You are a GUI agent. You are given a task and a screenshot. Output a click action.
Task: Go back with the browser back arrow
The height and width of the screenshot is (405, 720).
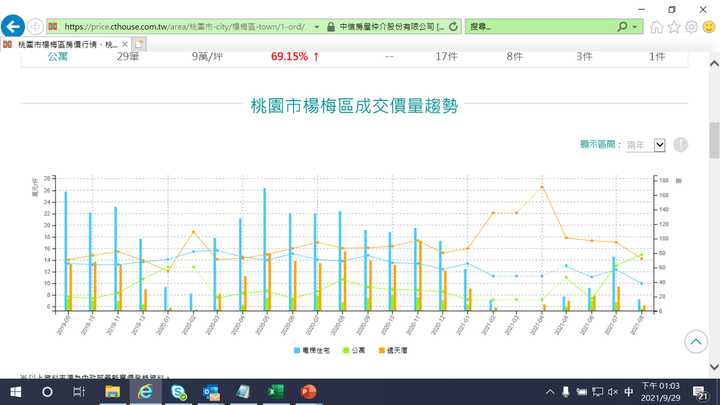(x=13, y=26)
